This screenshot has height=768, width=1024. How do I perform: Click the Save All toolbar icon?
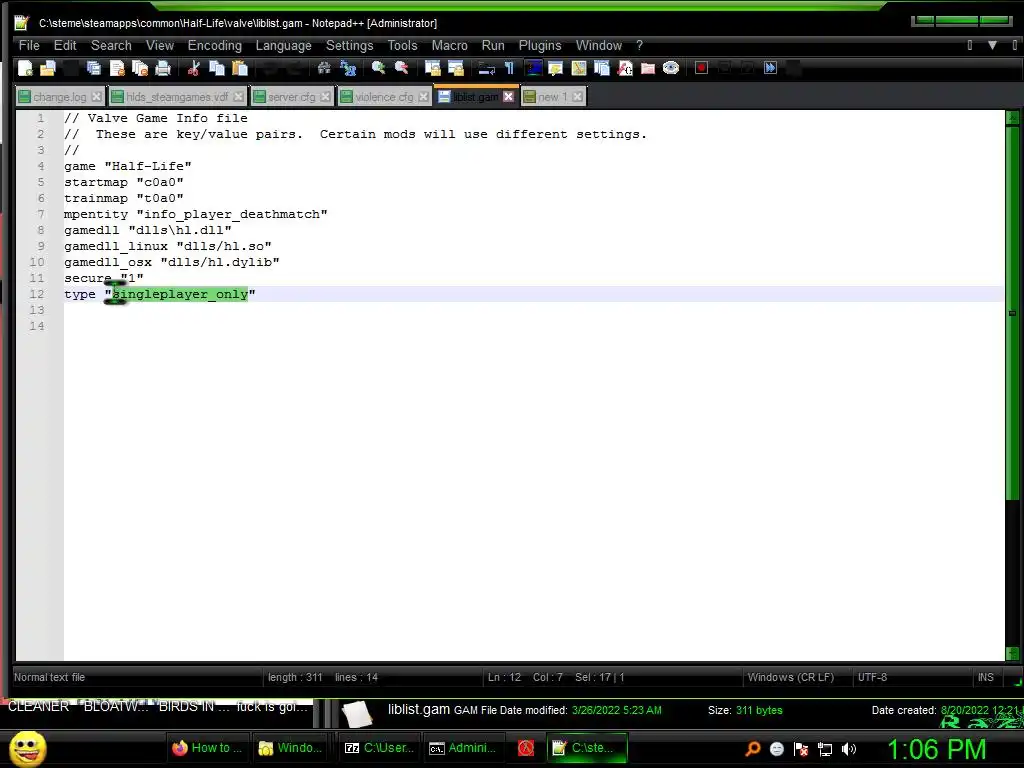pyautogui.click(x=93, y=68)
